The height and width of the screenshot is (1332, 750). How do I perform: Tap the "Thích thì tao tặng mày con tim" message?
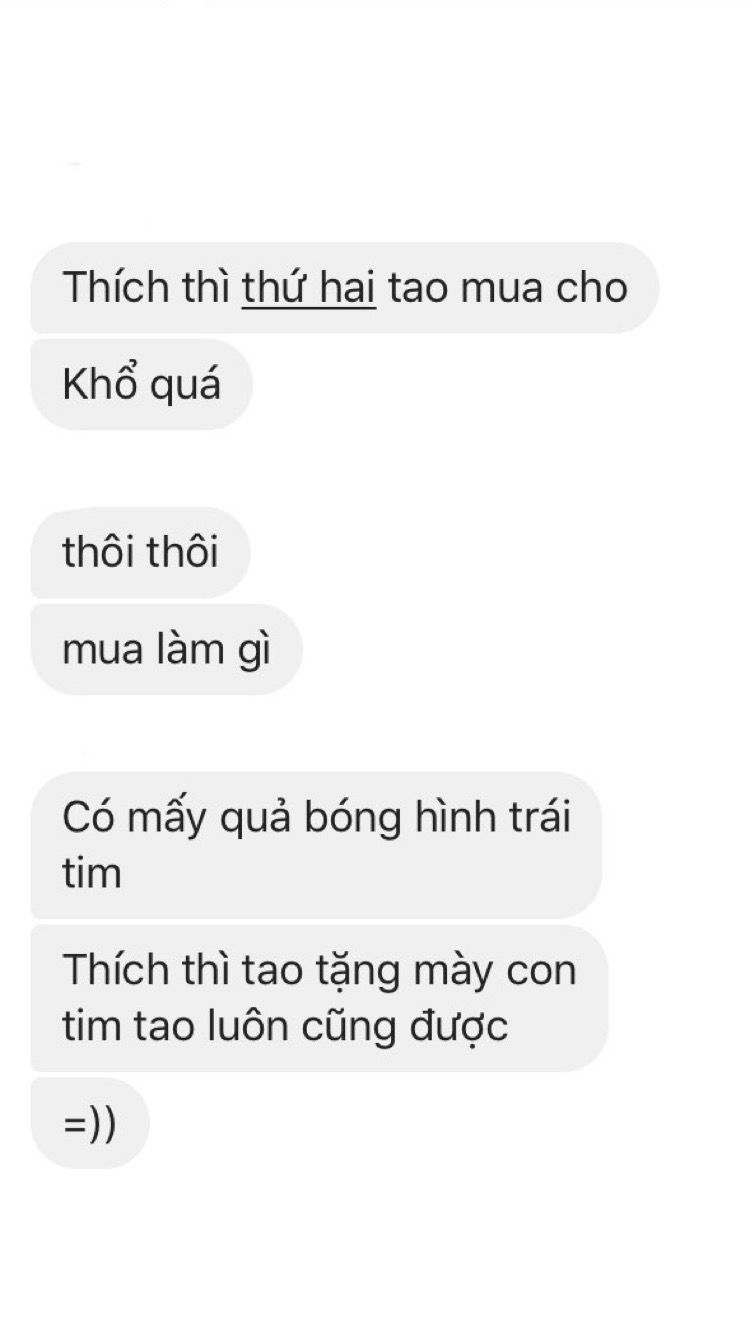tap(319, 998)
